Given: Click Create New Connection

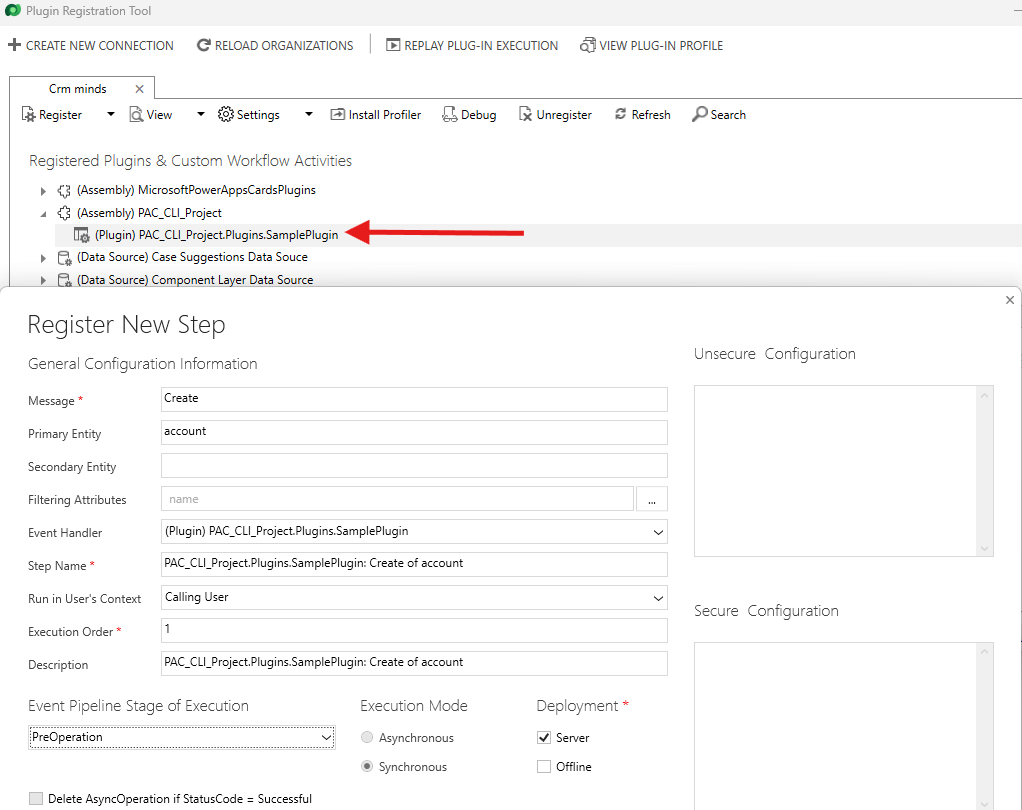Looking at the screenshot, I should coord(91,45).
